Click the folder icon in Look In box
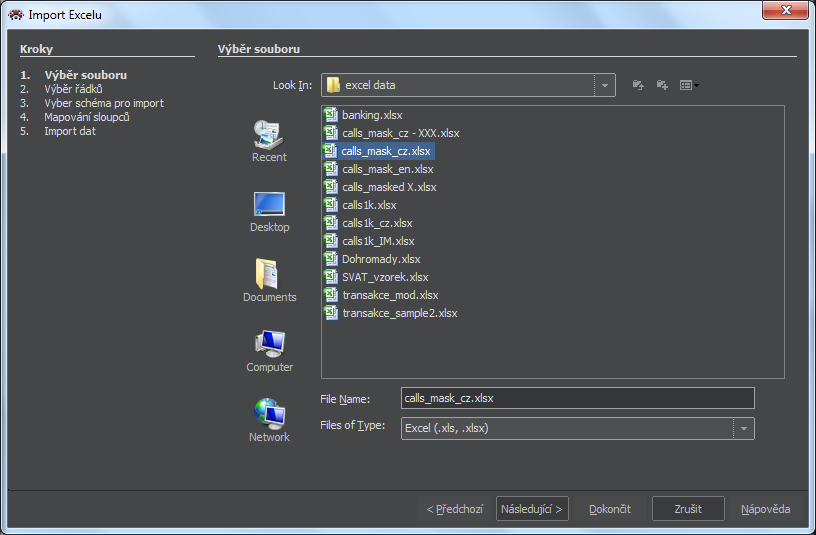The height and width of the screenshot is (535, 816). tap(333, 85)
